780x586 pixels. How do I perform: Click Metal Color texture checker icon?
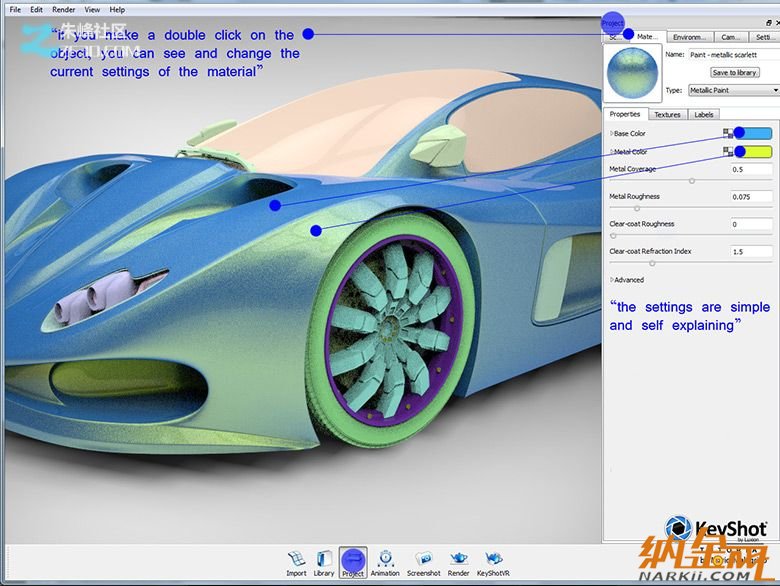pos(728,152)
